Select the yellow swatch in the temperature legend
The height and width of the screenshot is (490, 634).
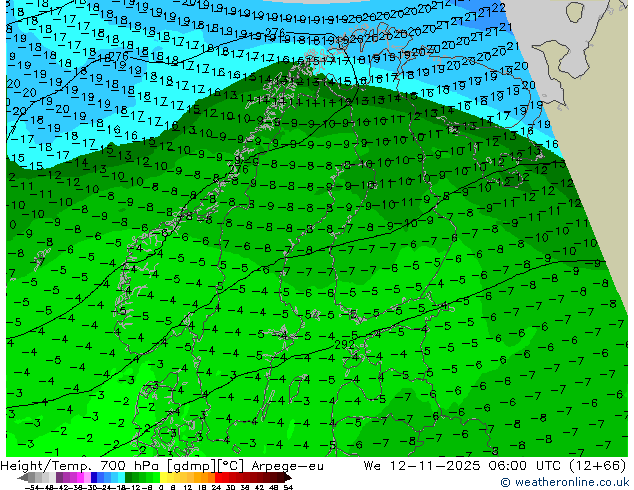163,478
